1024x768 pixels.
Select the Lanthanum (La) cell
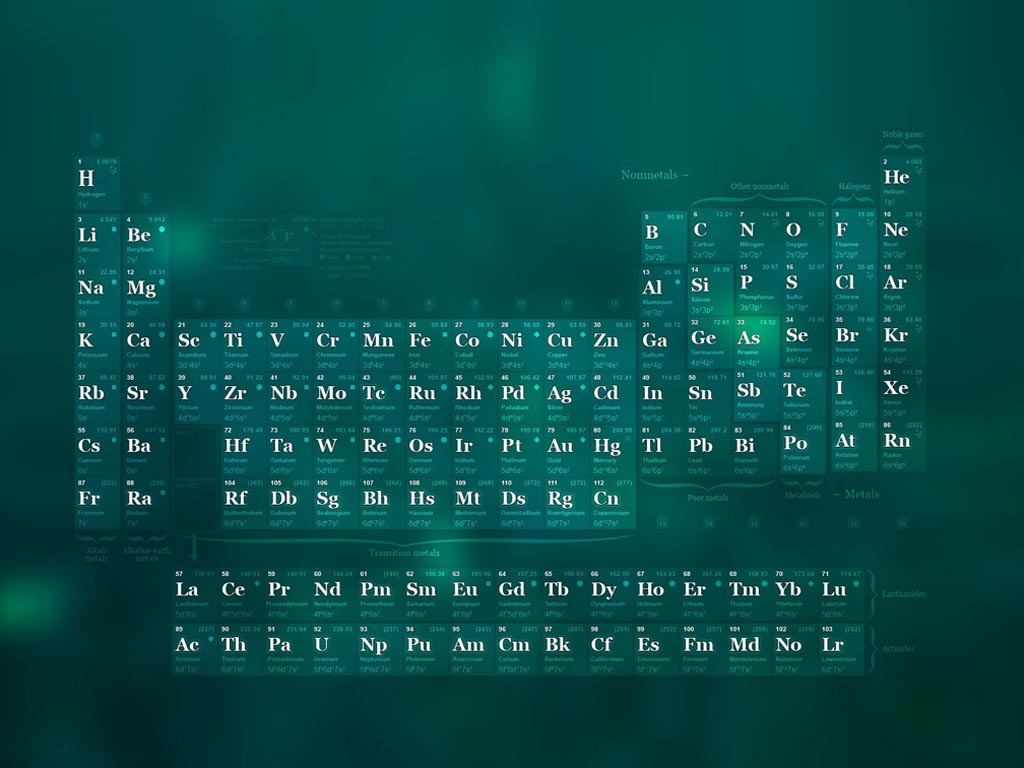(x=195, y=594)
